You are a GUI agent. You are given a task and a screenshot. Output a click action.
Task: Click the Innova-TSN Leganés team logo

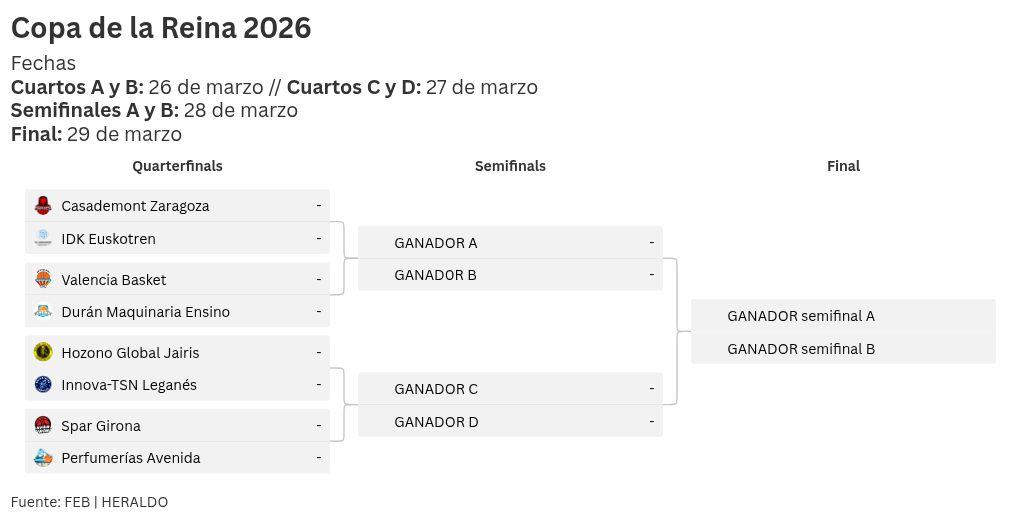42,385
